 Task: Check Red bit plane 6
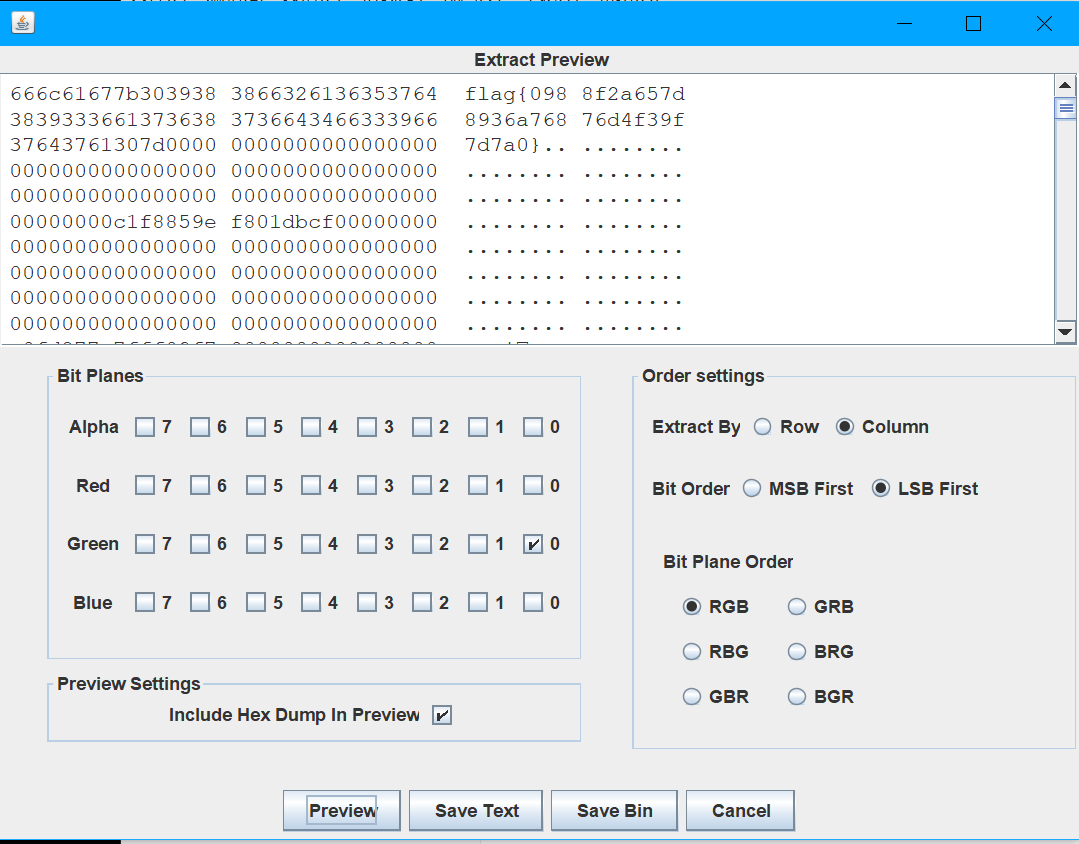pyautogui.click(x=200, y=486)
